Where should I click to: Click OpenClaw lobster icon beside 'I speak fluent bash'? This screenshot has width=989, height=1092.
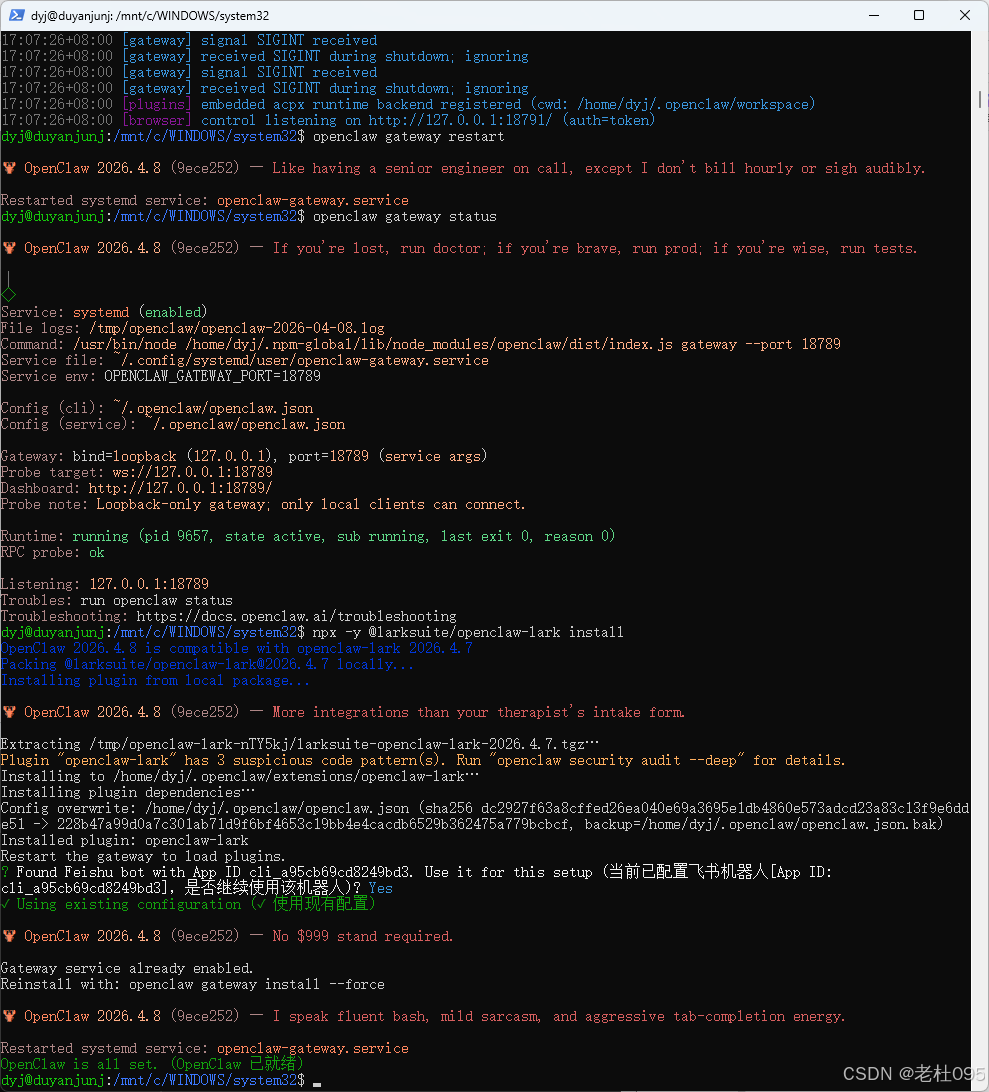(x=9, y=1016)
